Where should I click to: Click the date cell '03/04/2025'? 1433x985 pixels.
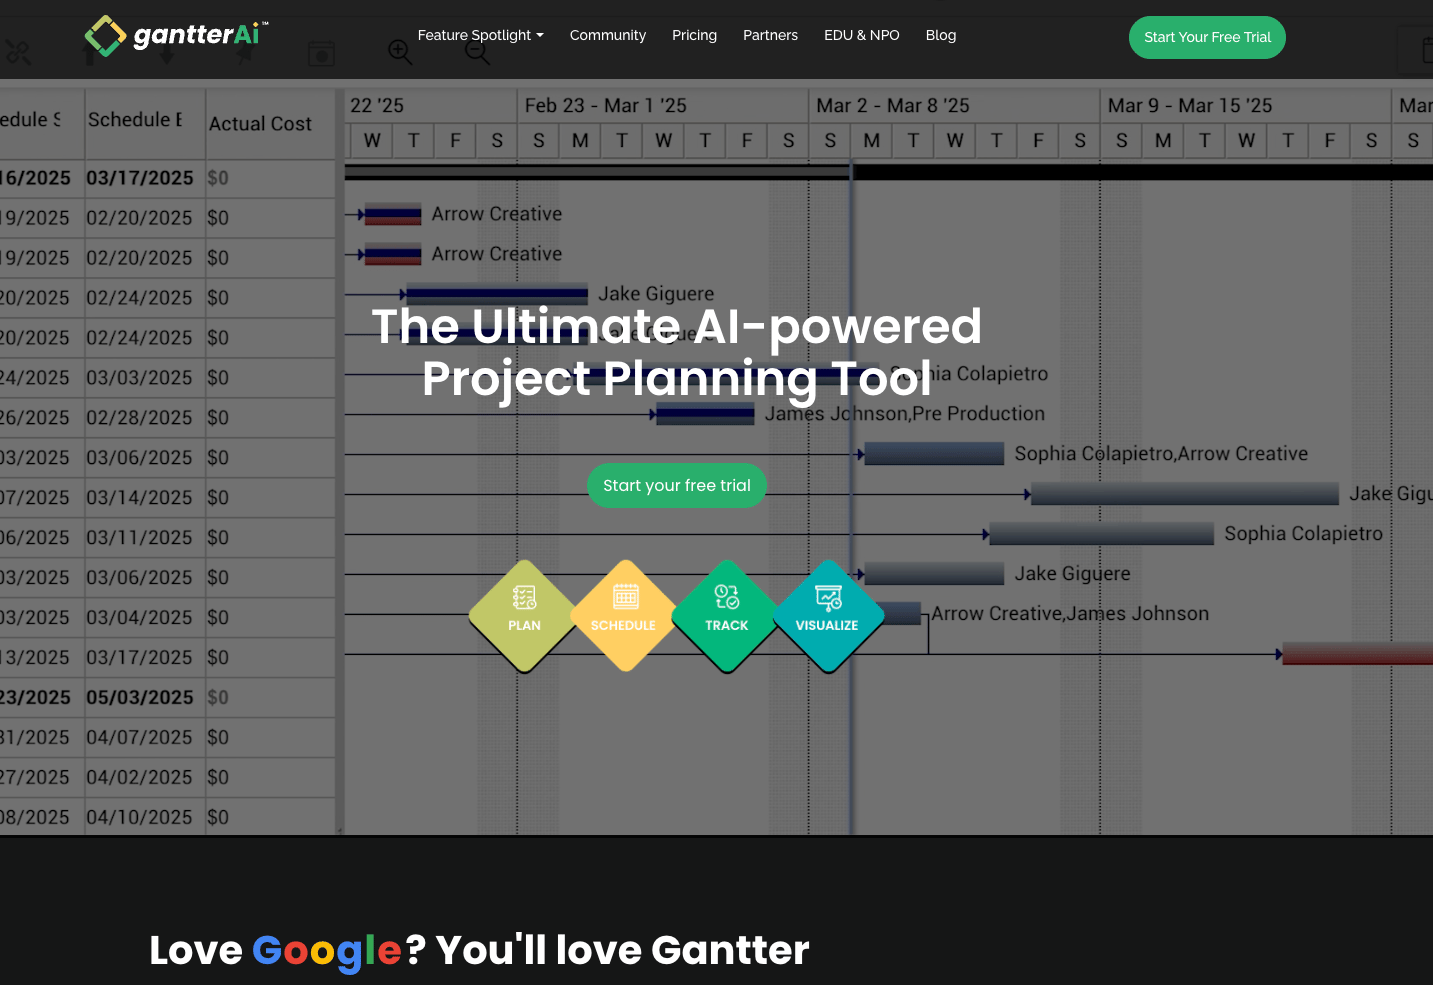pyautogui.click(x=139, y=617)
